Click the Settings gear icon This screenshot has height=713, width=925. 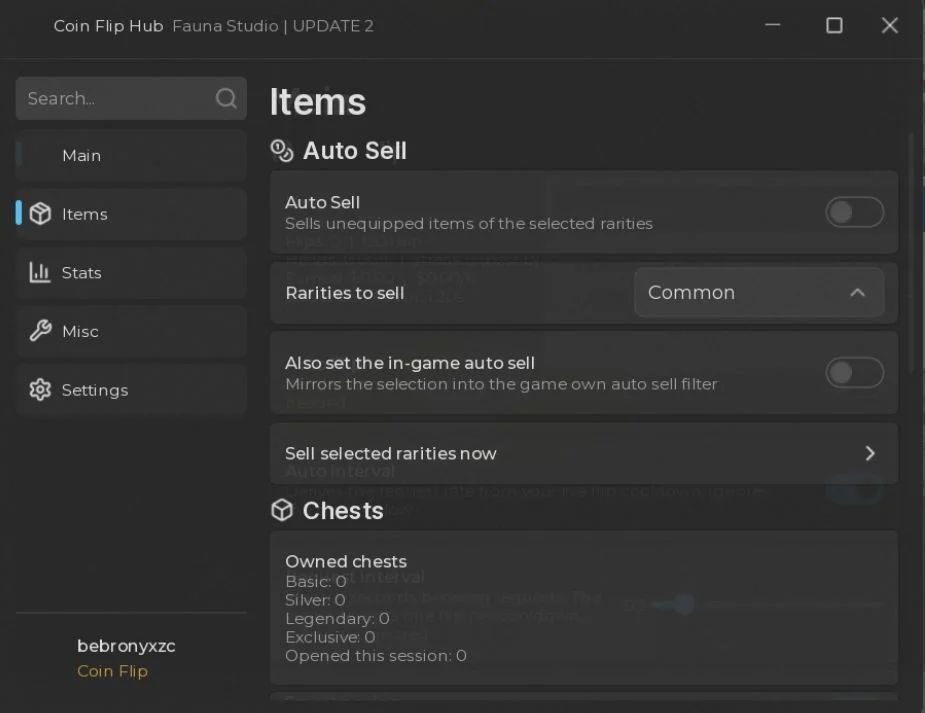coord(40,390)
